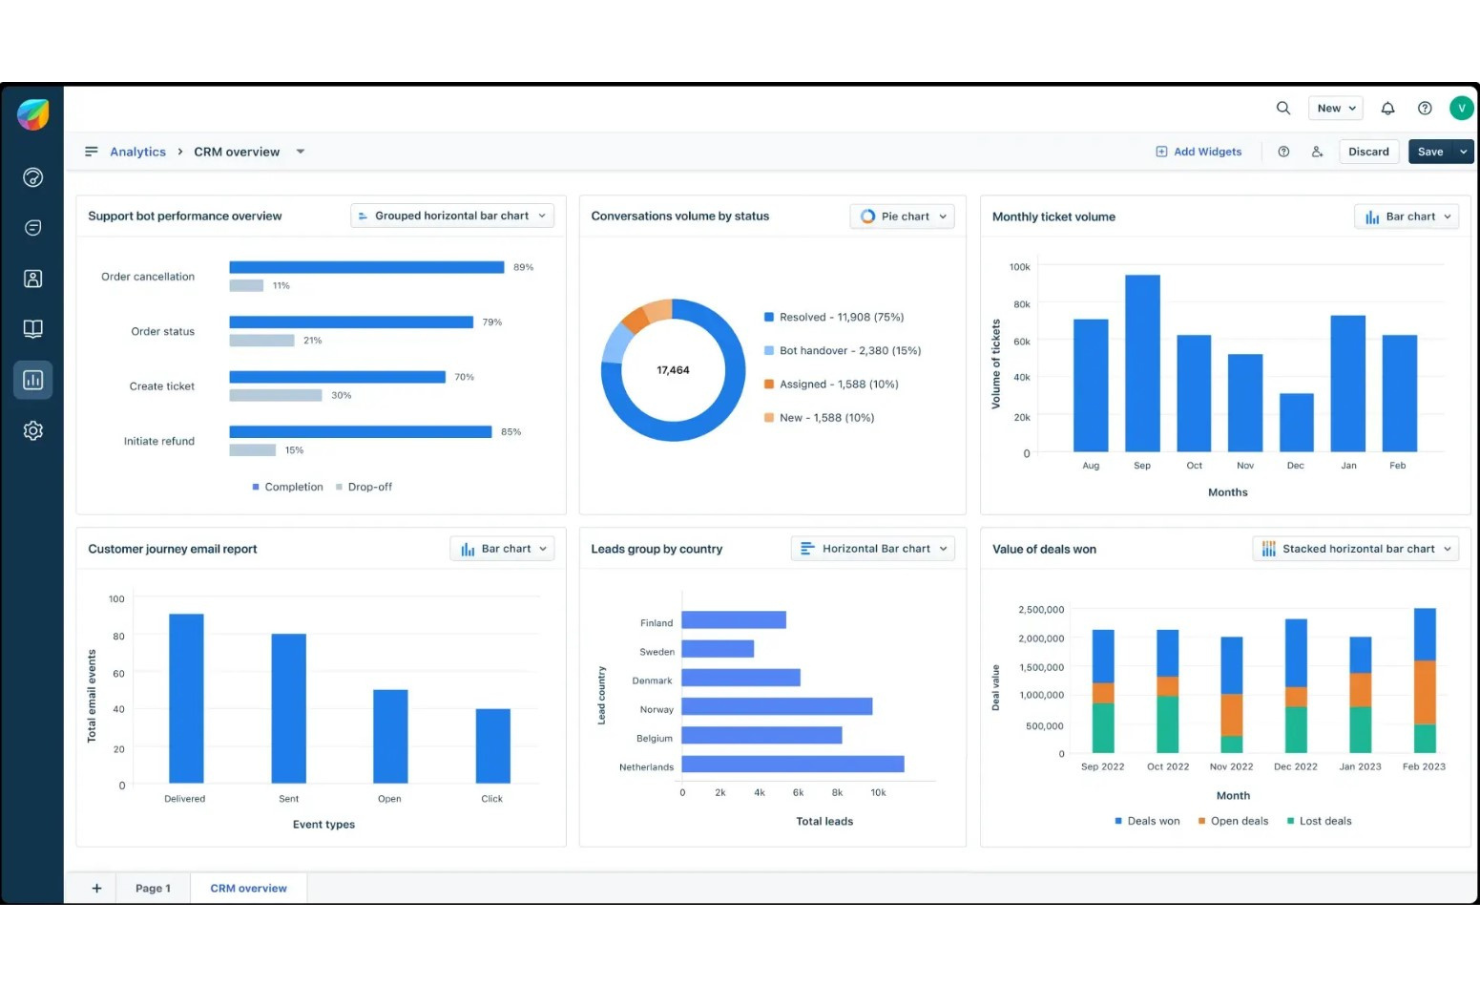Click the help question mark icon in top bar
Viewport: 1480px width, 987px height.
1425,108
